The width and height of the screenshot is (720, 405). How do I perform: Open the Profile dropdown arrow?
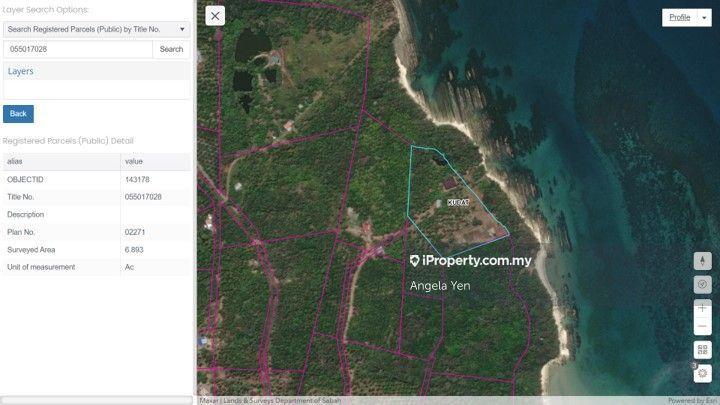click(x=704, y=18)
